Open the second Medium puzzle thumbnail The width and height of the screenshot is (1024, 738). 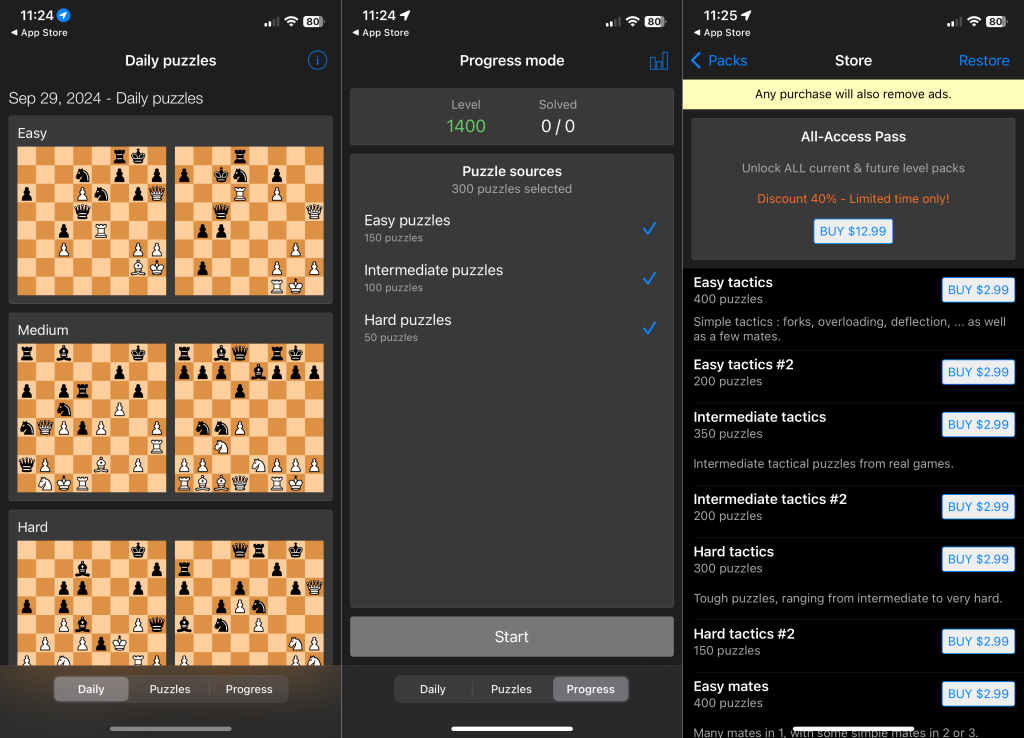249,418
